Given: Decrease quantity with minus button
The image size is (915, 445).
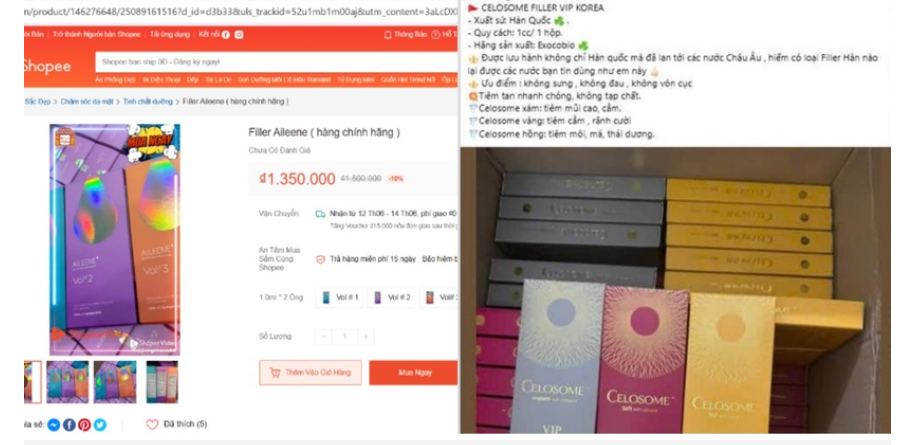Looking at the screenshot, I should [x=324, y=337].
